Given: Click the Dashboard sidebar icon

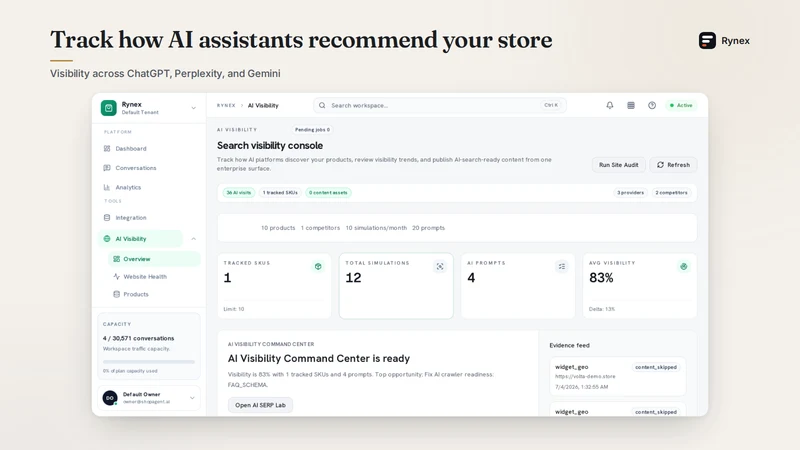Looking at the screenshot, I should (x=107, y=148).
